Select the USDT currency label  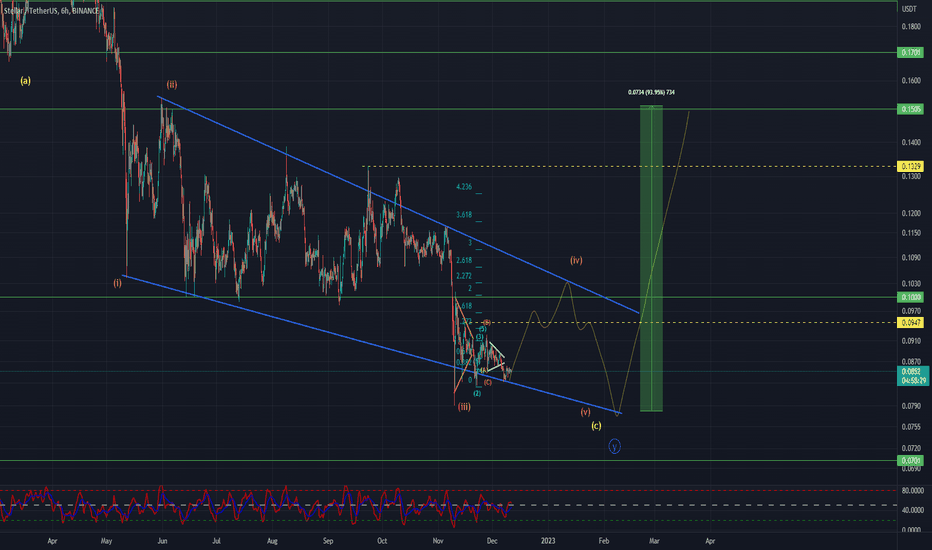(909, 9)
